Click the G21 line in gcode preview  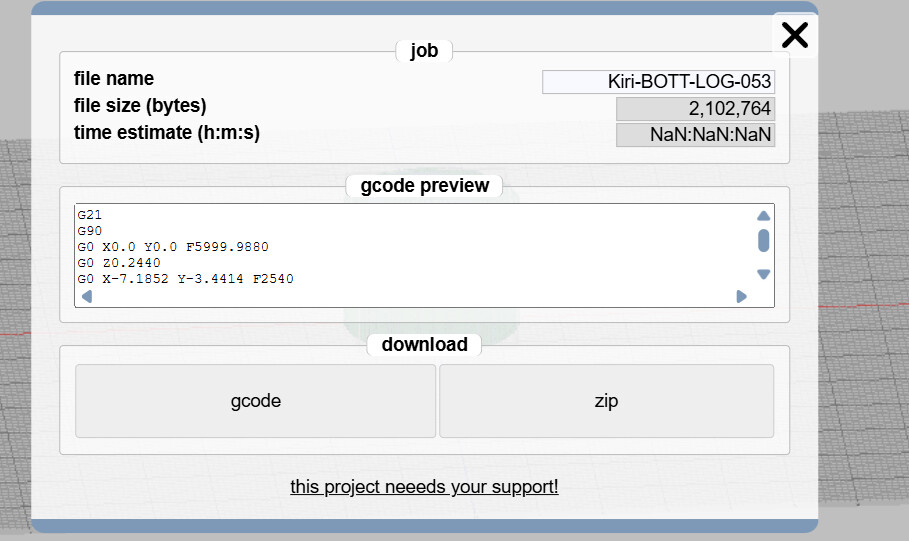(x=90, y=215)
